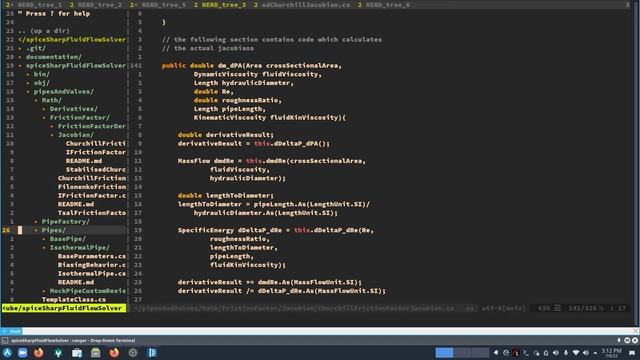Open the Wi-Fi network tray icon

point(576,353)
